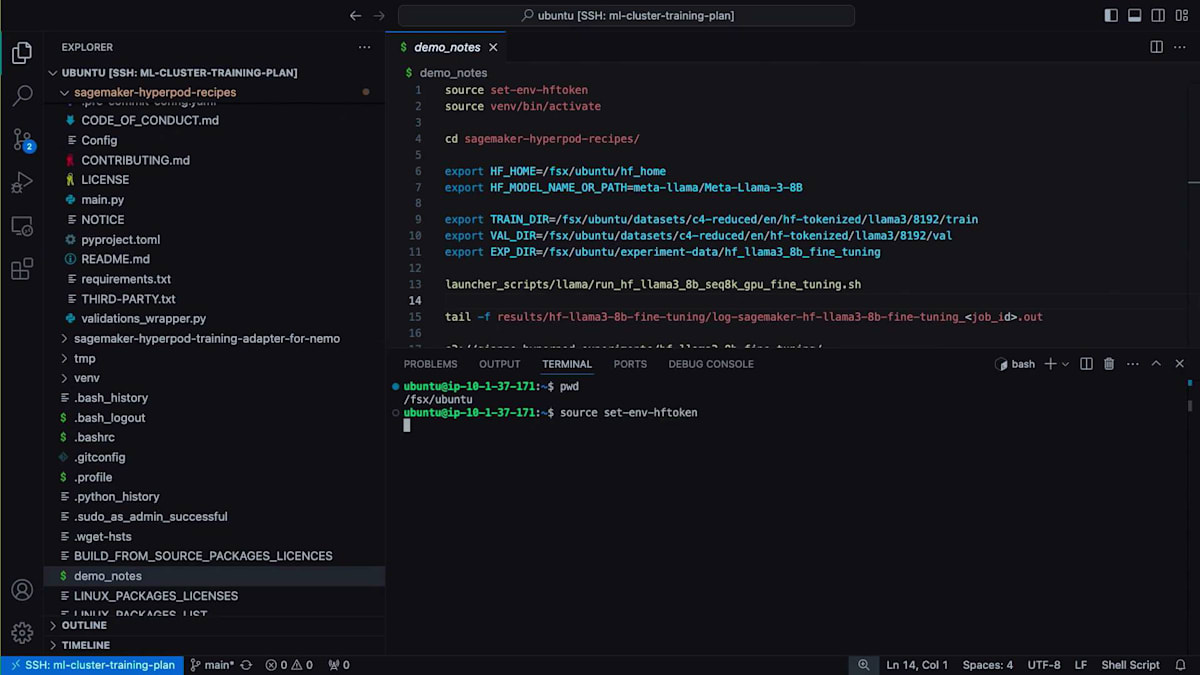The width and height of the screenshot is (1200, 675).
Task: Switch to the PORTS panel tab
Action: click(630, 364)
